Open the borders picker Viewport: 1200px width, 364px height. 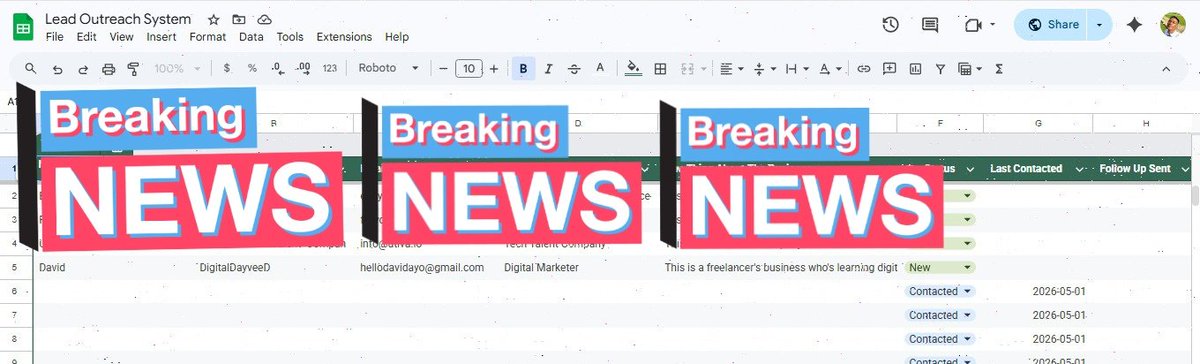click(660, 69)
